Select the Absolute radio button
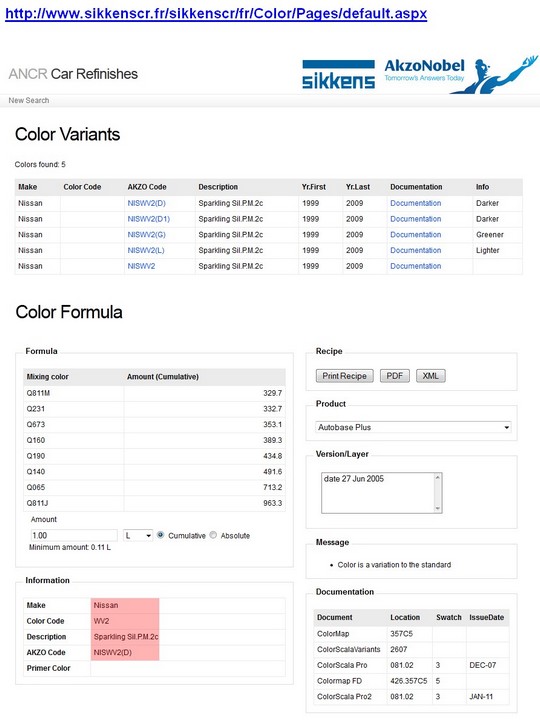The image size is (540, 726). tap(213, 535)
